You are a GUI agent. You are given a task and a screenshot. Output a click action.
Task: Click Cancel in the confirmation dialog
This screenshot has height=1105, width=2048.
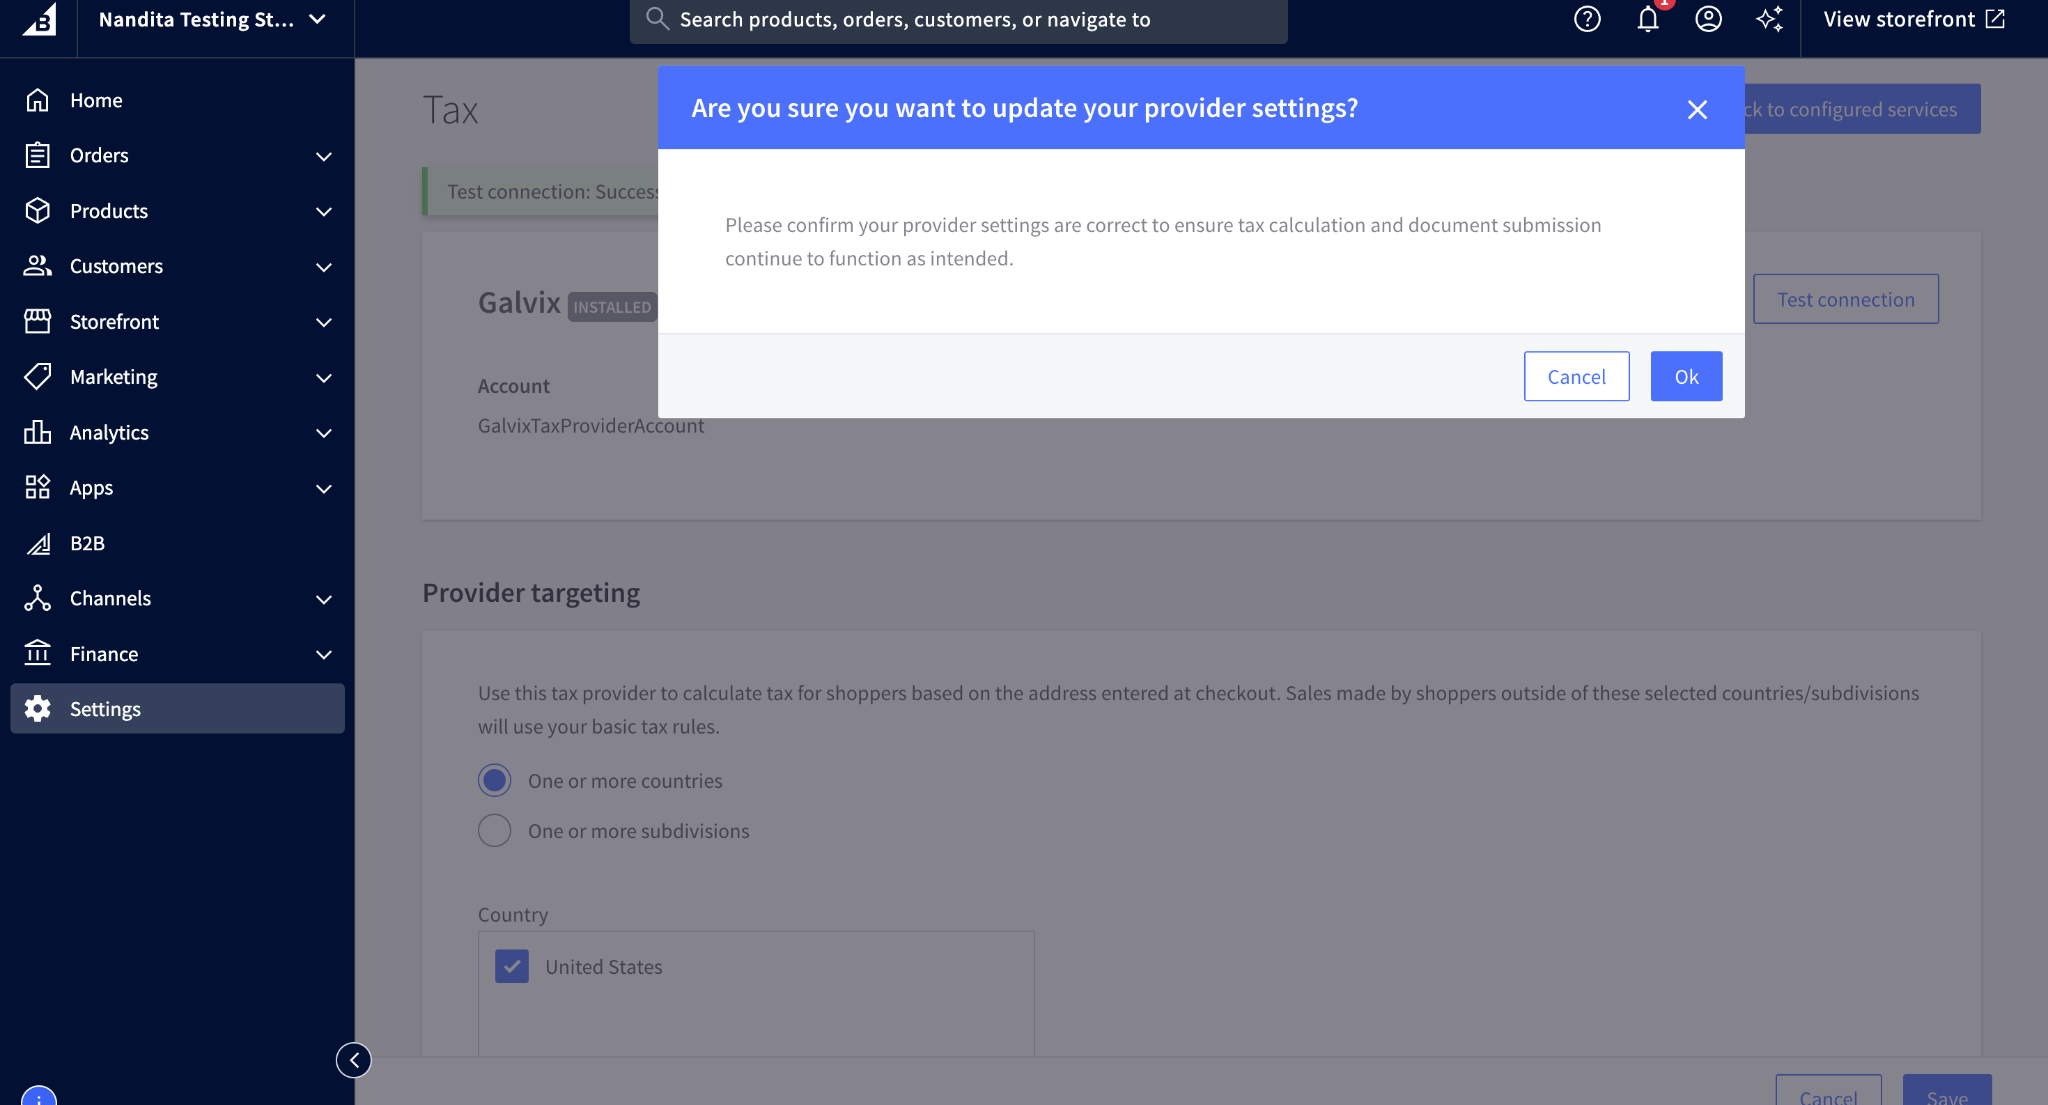coord(1576,376)
